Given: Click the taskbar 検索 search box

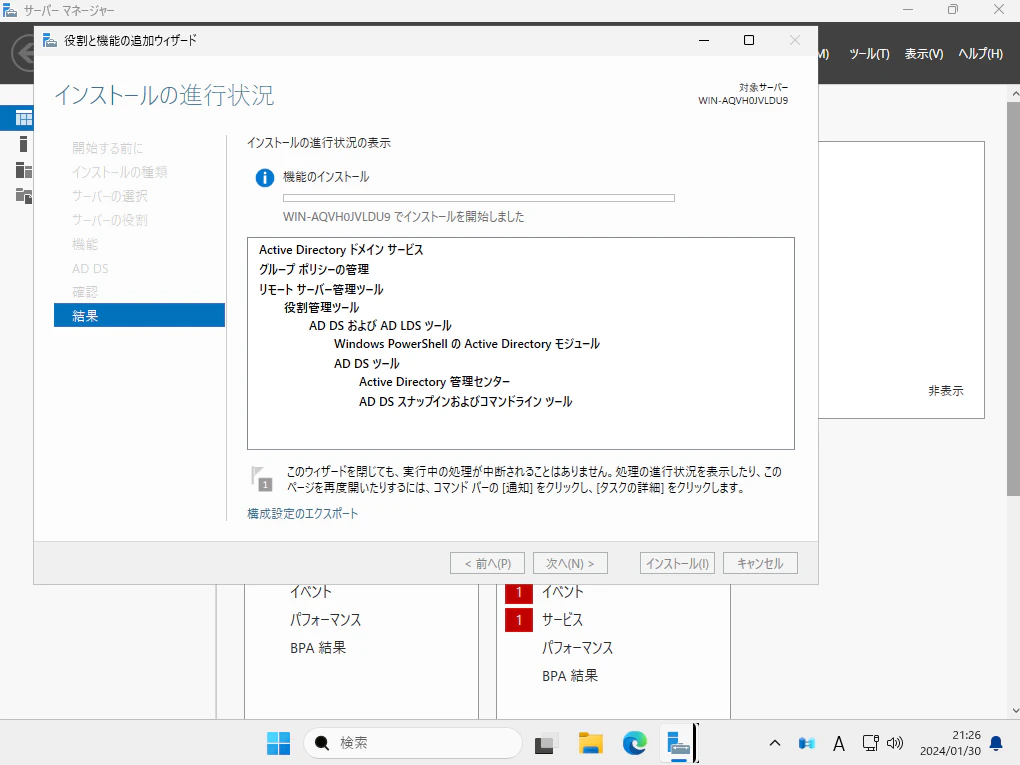Looking at the screenshot, I should point(412,743).
